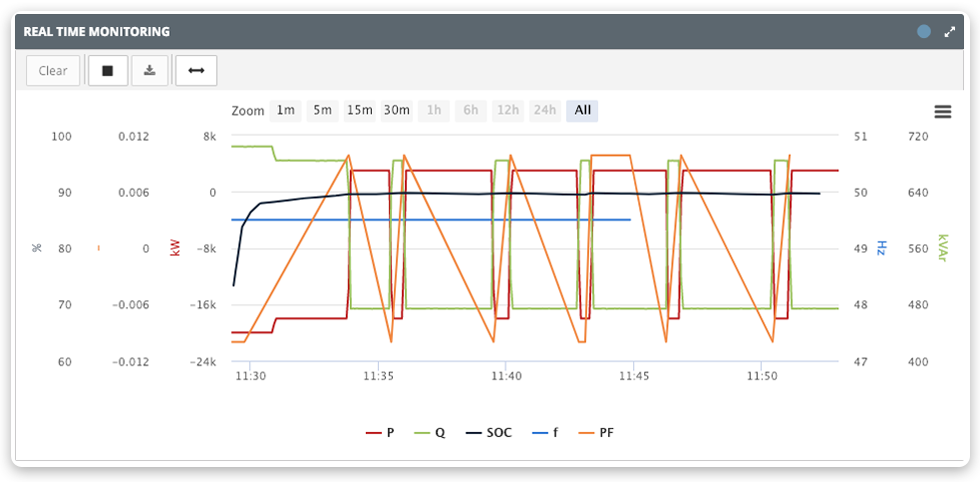Viewport: 980px width, 482px height.
Task: Select the 1h zoom option
Action: click(x=434, y=111)
